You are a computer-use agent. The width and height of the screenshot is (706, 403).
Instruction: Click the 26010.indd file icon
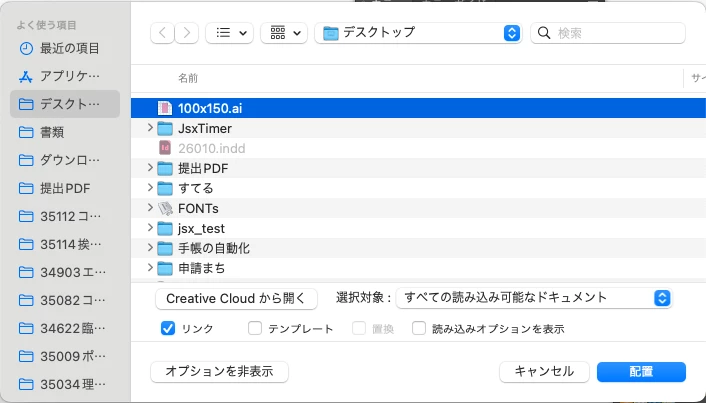click(165, 148)
